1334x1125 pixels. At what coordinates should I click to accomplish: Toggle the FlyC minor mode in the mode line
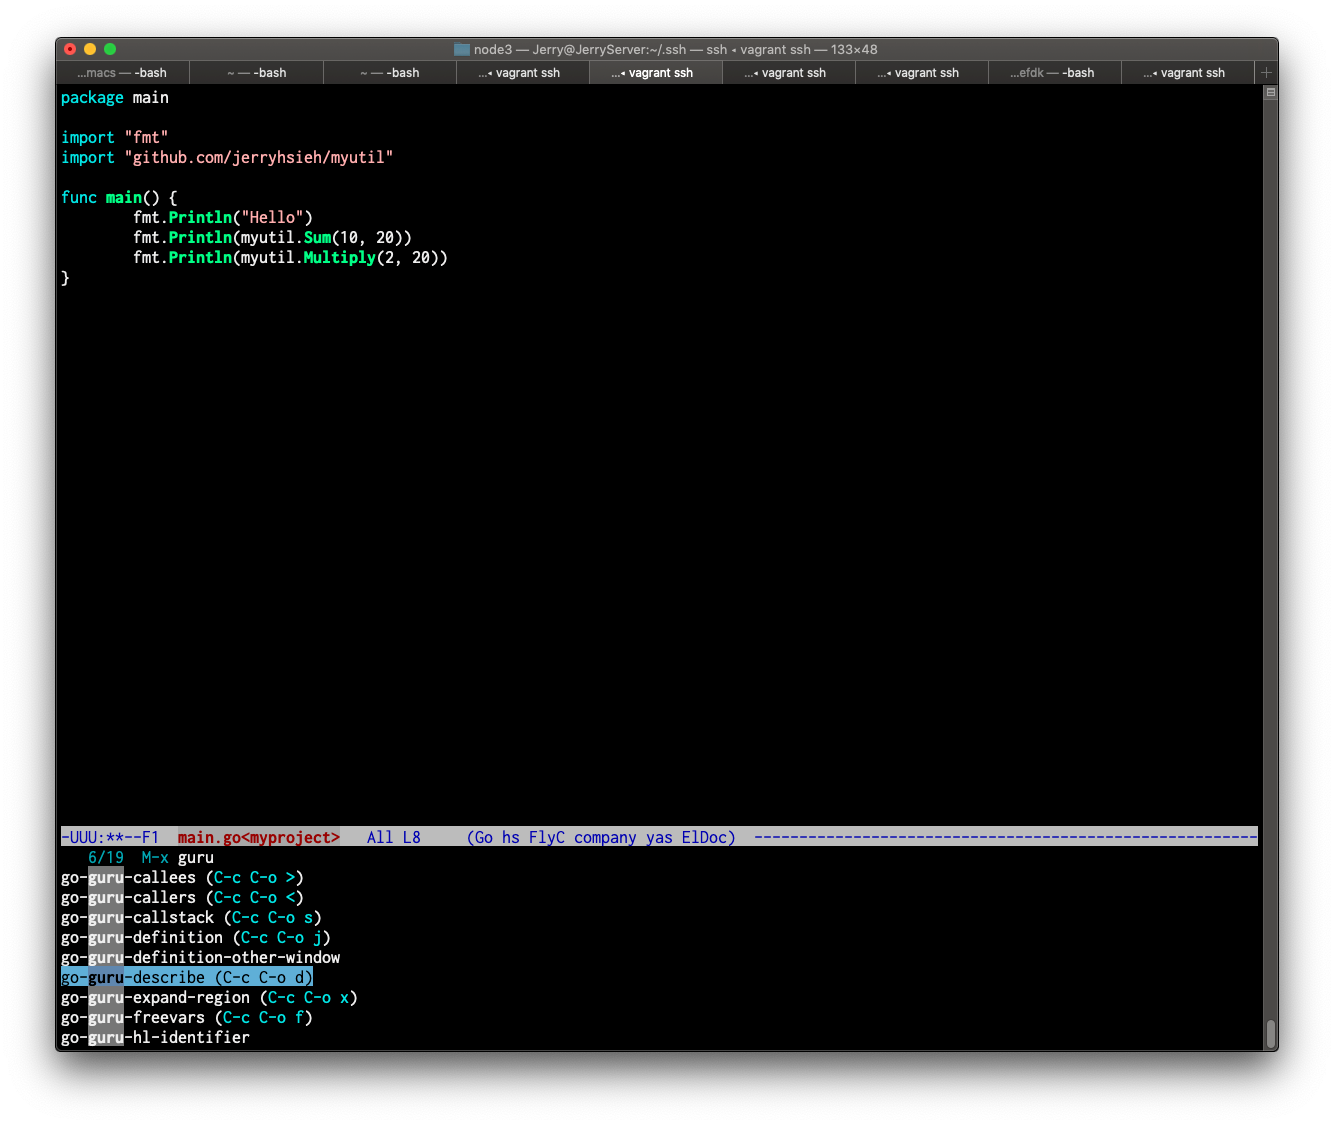(x=547, y=837)
